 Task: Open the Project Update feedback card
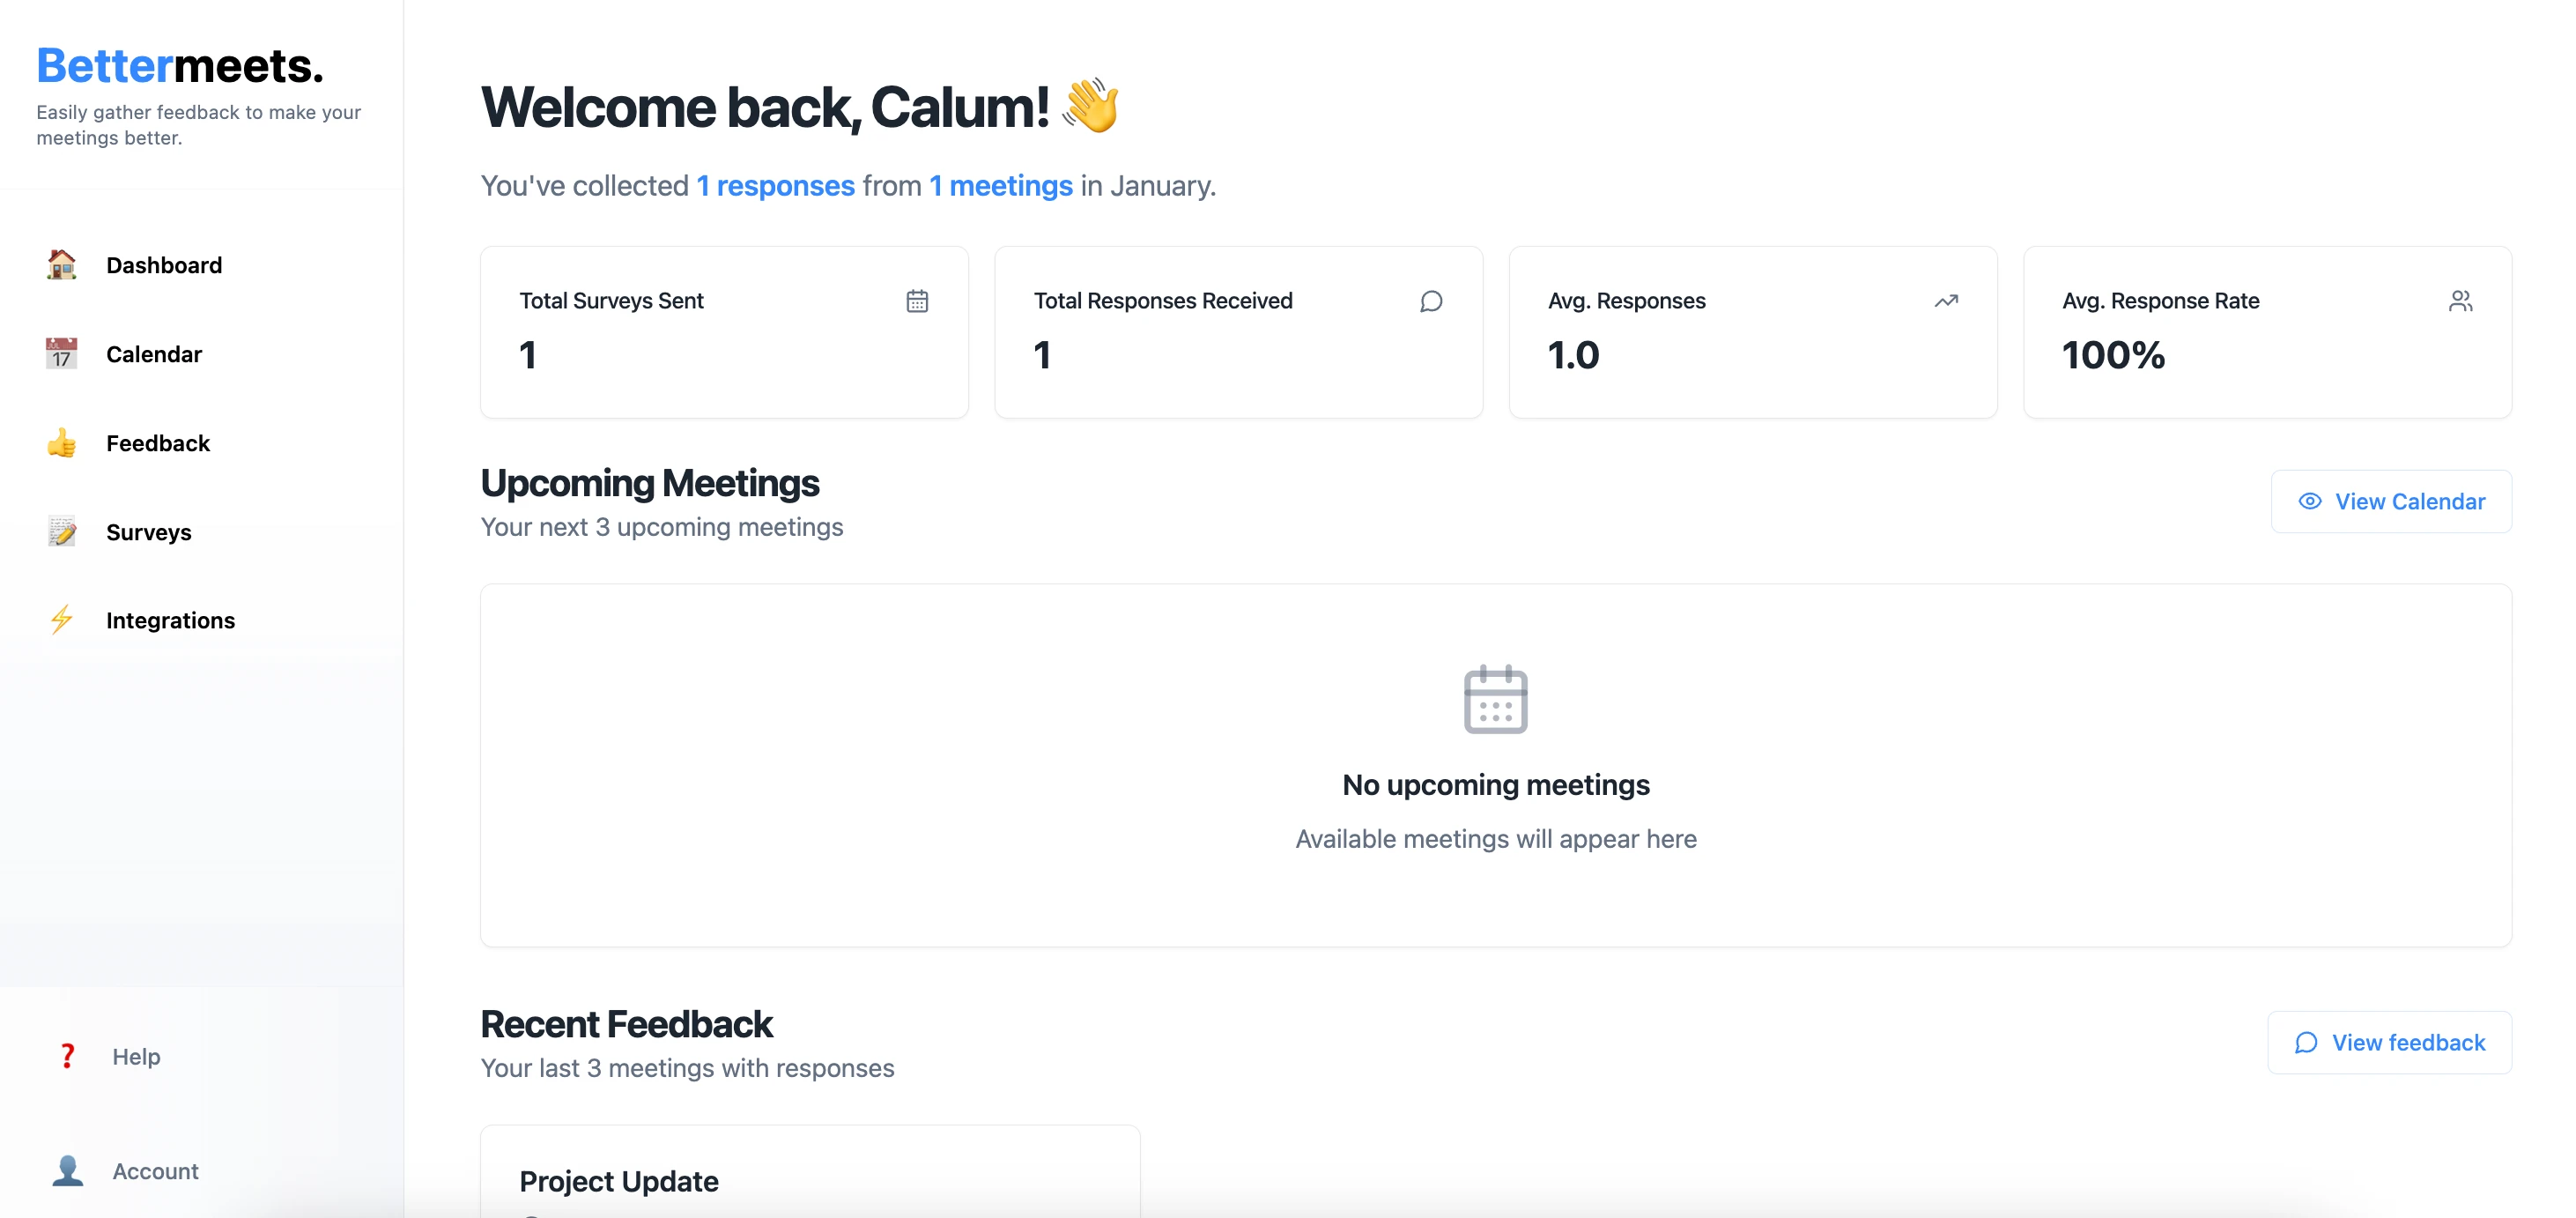809,1180
